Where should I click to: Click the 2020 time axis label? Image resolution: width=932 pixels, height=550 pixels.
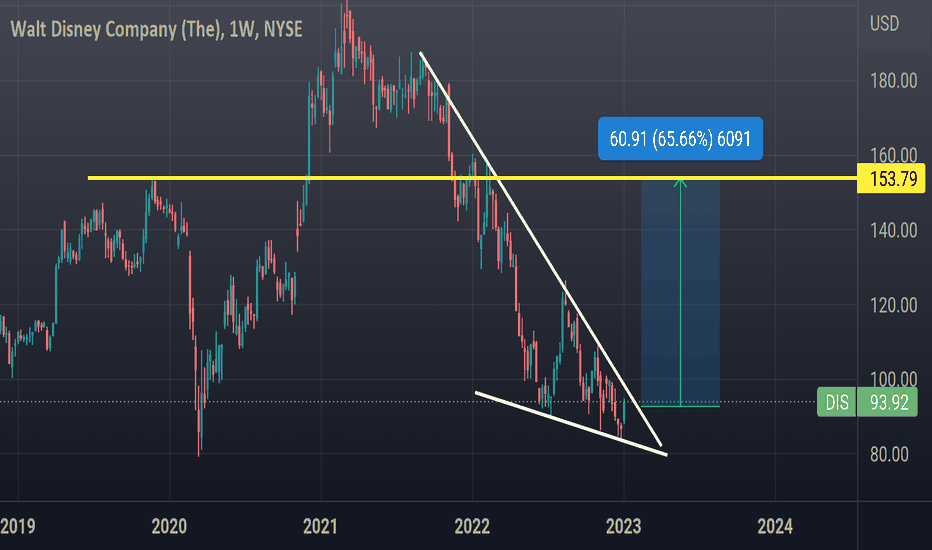coord(169,526)
